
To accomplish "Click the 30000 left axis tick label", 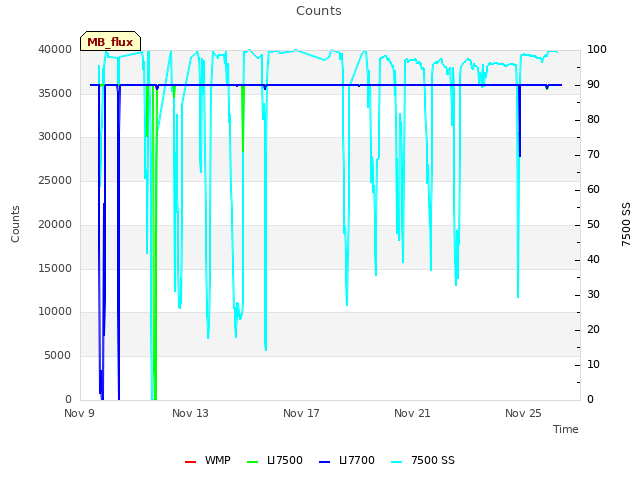I will tap(55, 137).
